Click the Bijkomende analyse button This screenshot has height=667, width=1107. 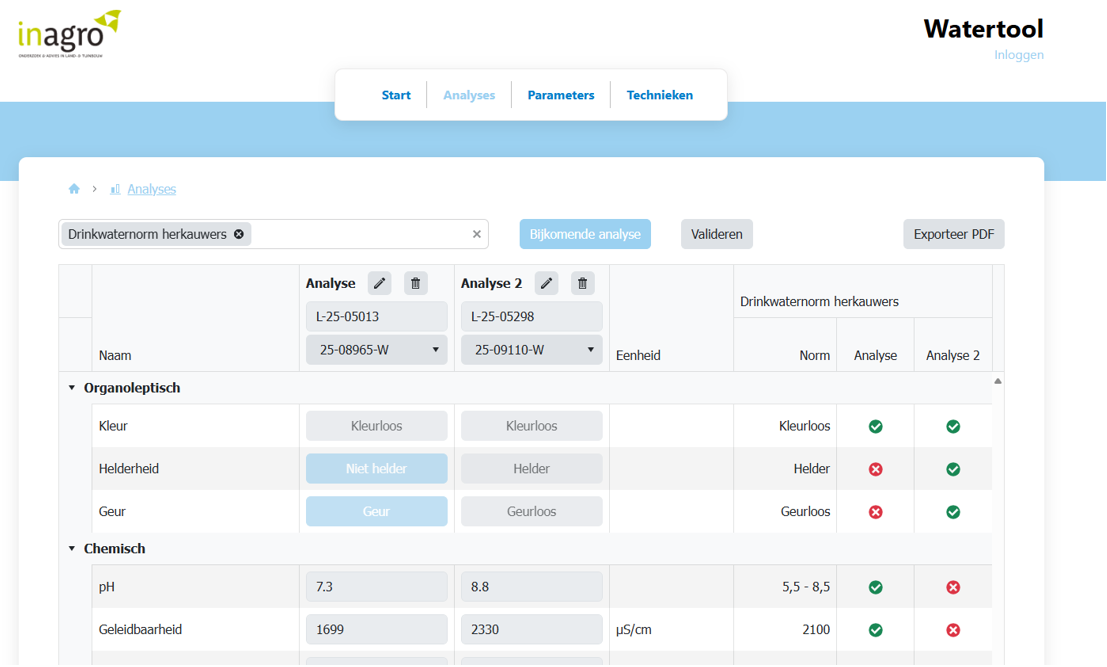(x=585, y=234)
